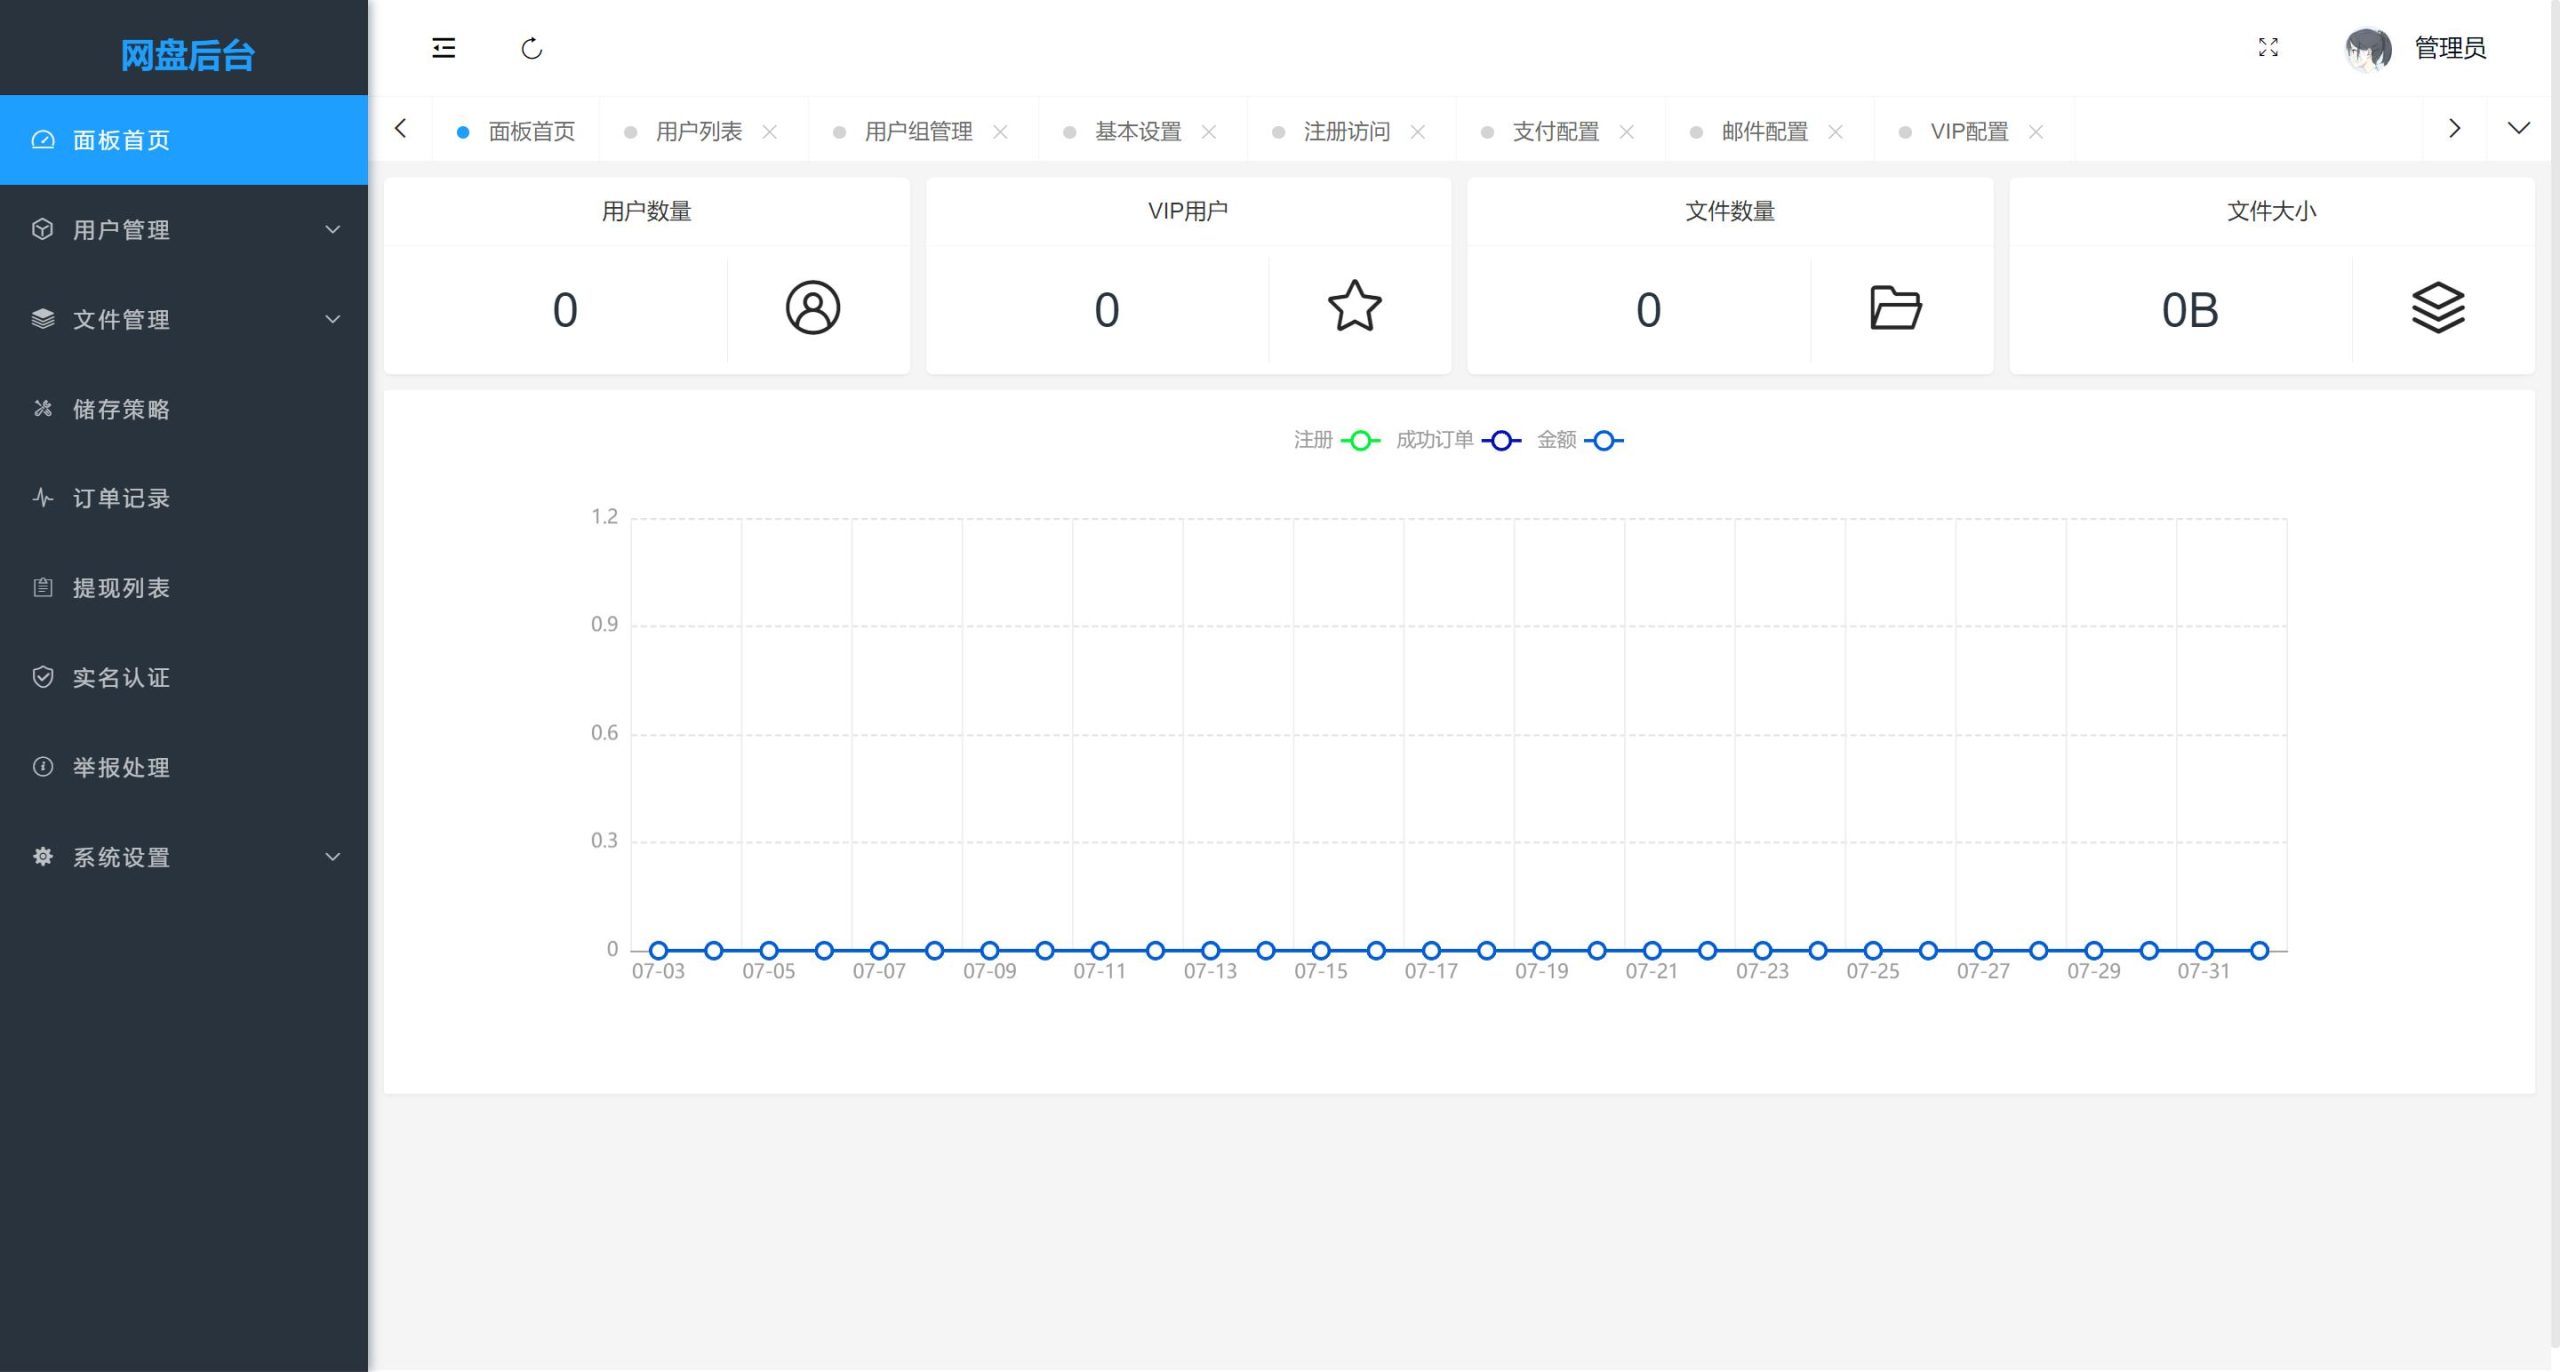Click the stacked layers icon in 文件大小 card
The width and height of the screenshot is (2560, 1372).
(x=2438, y=307)
